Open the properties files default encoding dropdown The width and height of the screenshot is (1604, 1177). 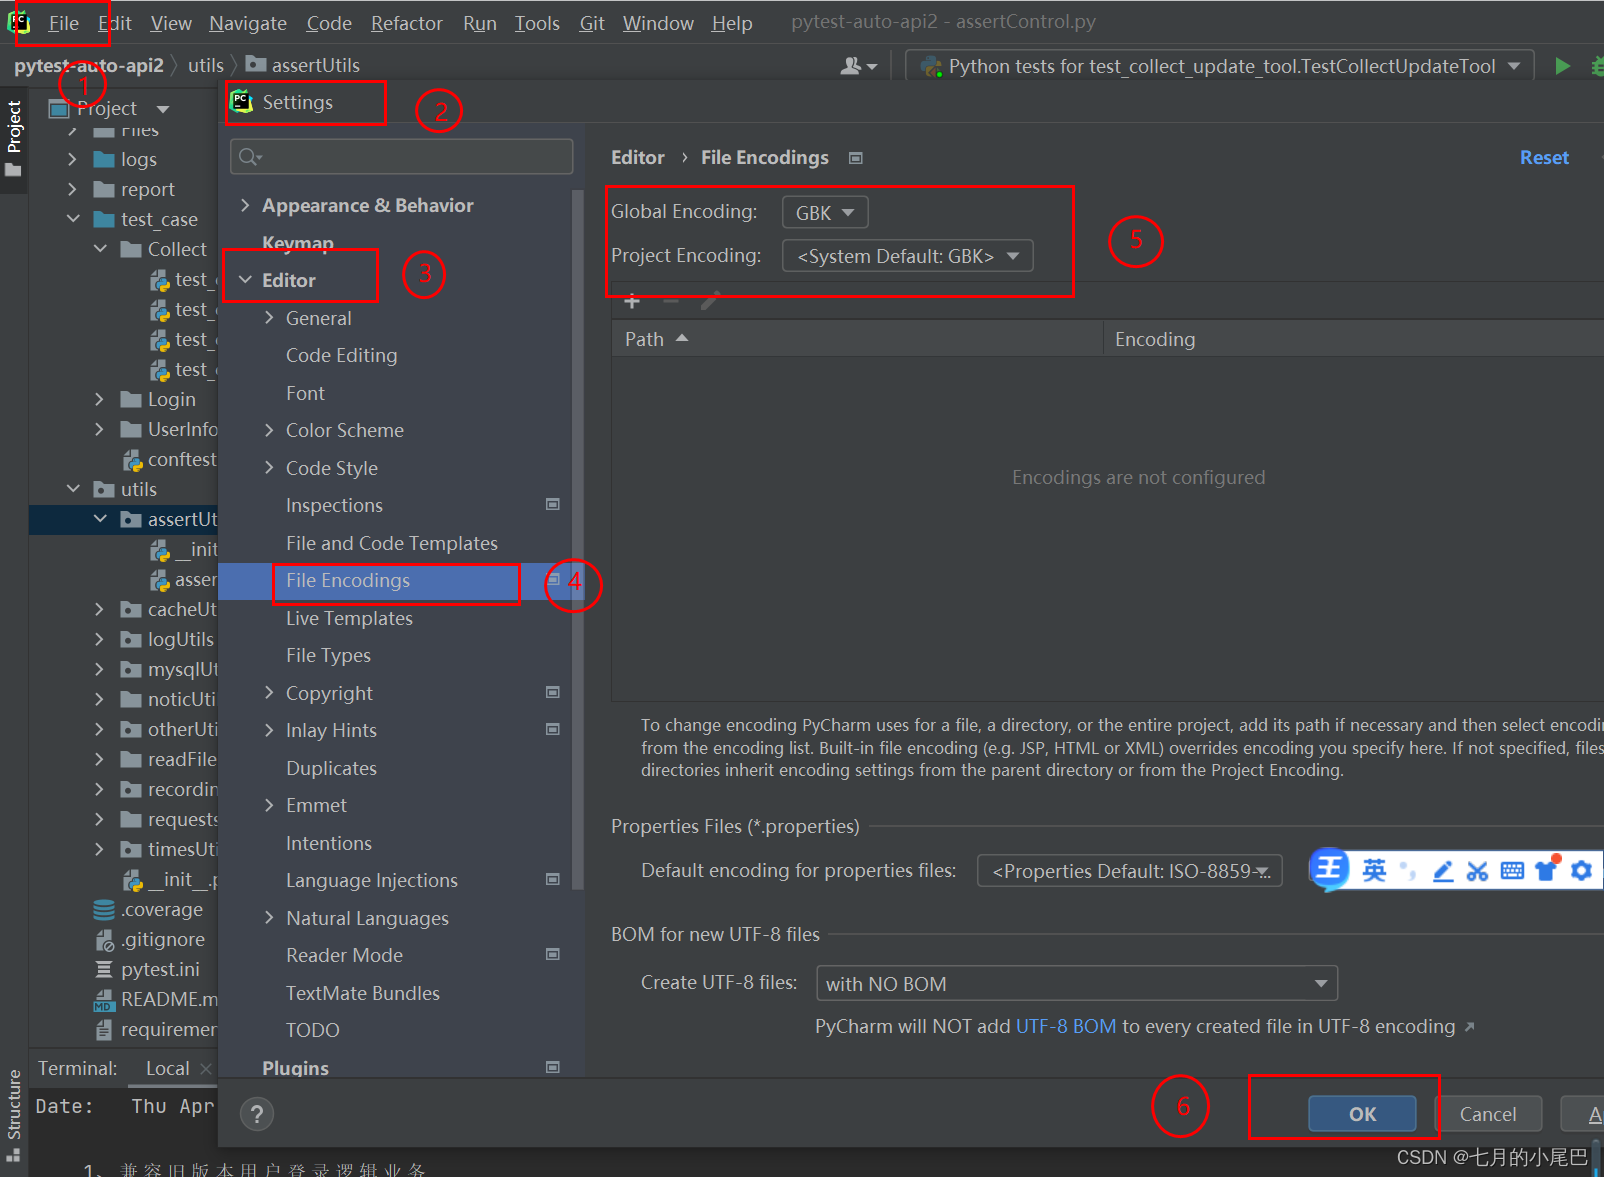click(x=1130, y=871)
